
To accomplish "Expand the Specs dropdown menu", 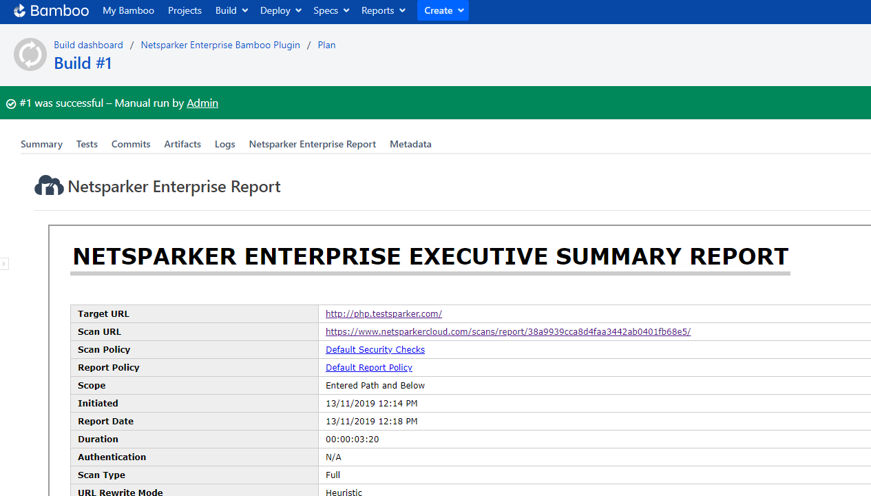I will pyautogui.click(x=331, y=11).
